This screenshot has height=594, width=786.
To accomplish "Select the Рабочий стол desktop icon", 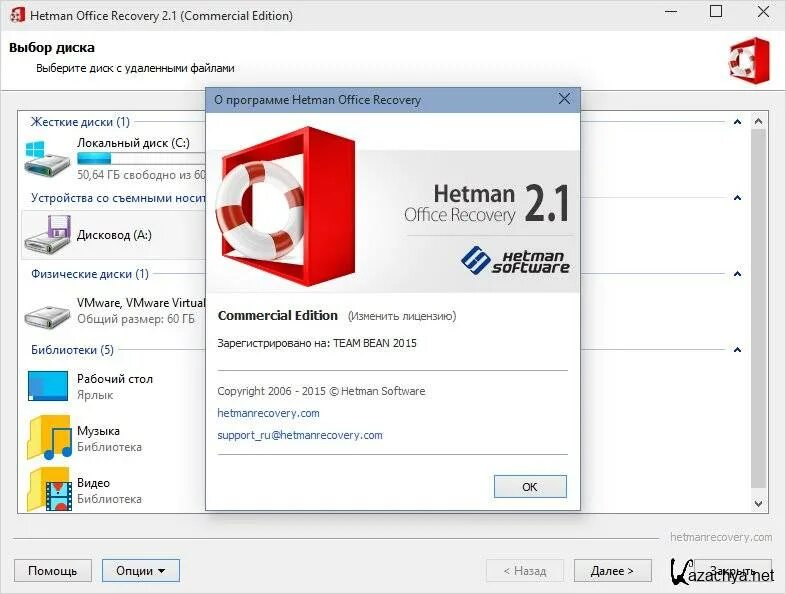I will 48,385.
